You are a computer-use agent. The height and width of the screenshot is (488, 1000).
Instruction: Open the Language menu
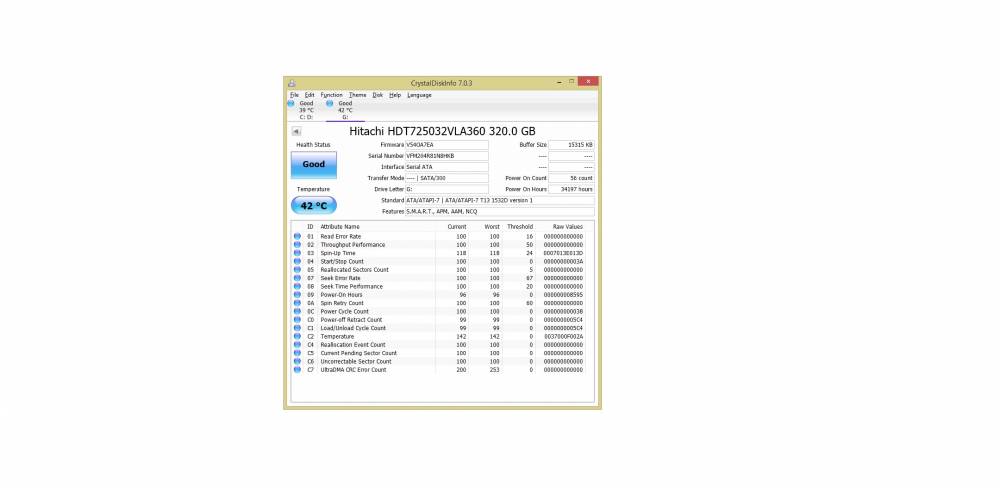point(419,95)
